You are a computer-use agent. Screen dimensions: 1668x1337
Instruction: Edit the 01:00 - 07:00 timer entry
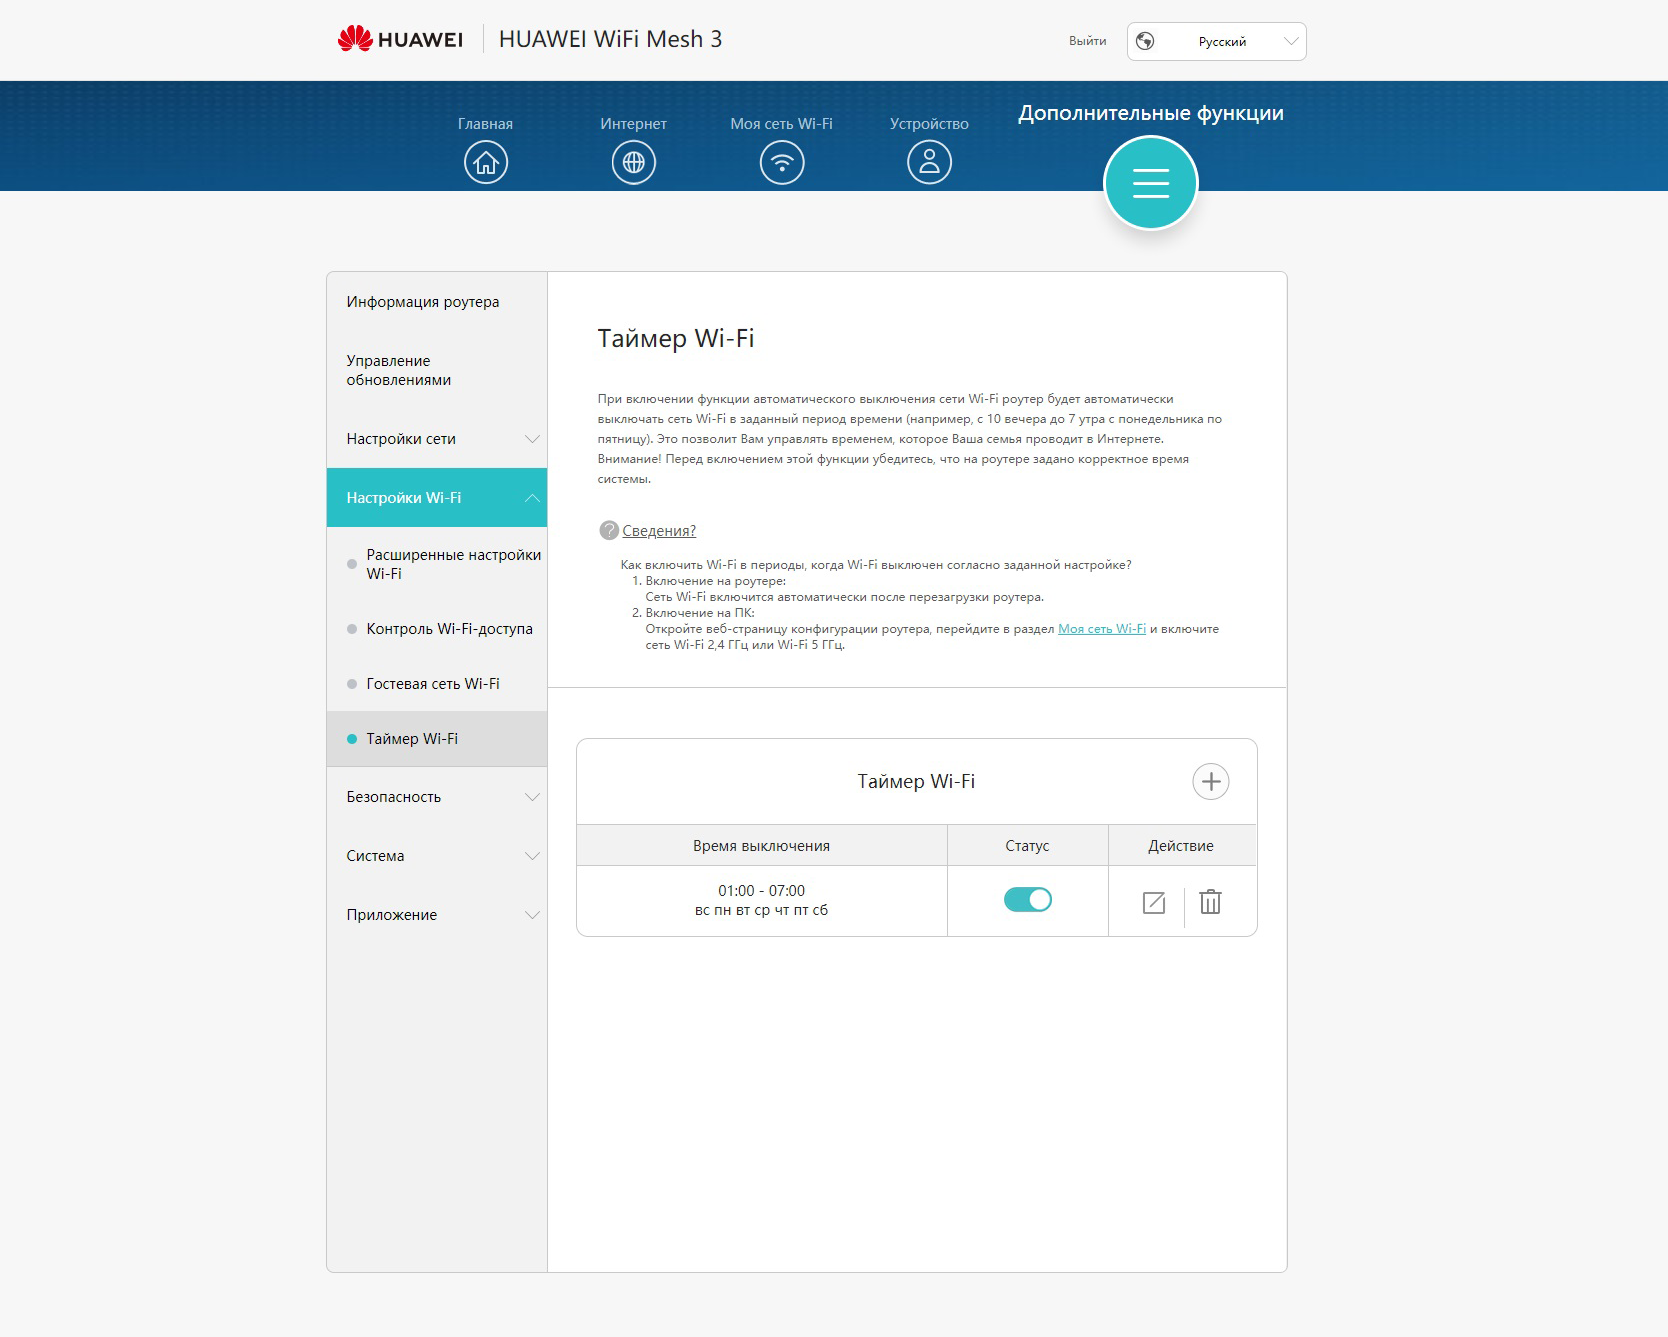(1154, 902)
